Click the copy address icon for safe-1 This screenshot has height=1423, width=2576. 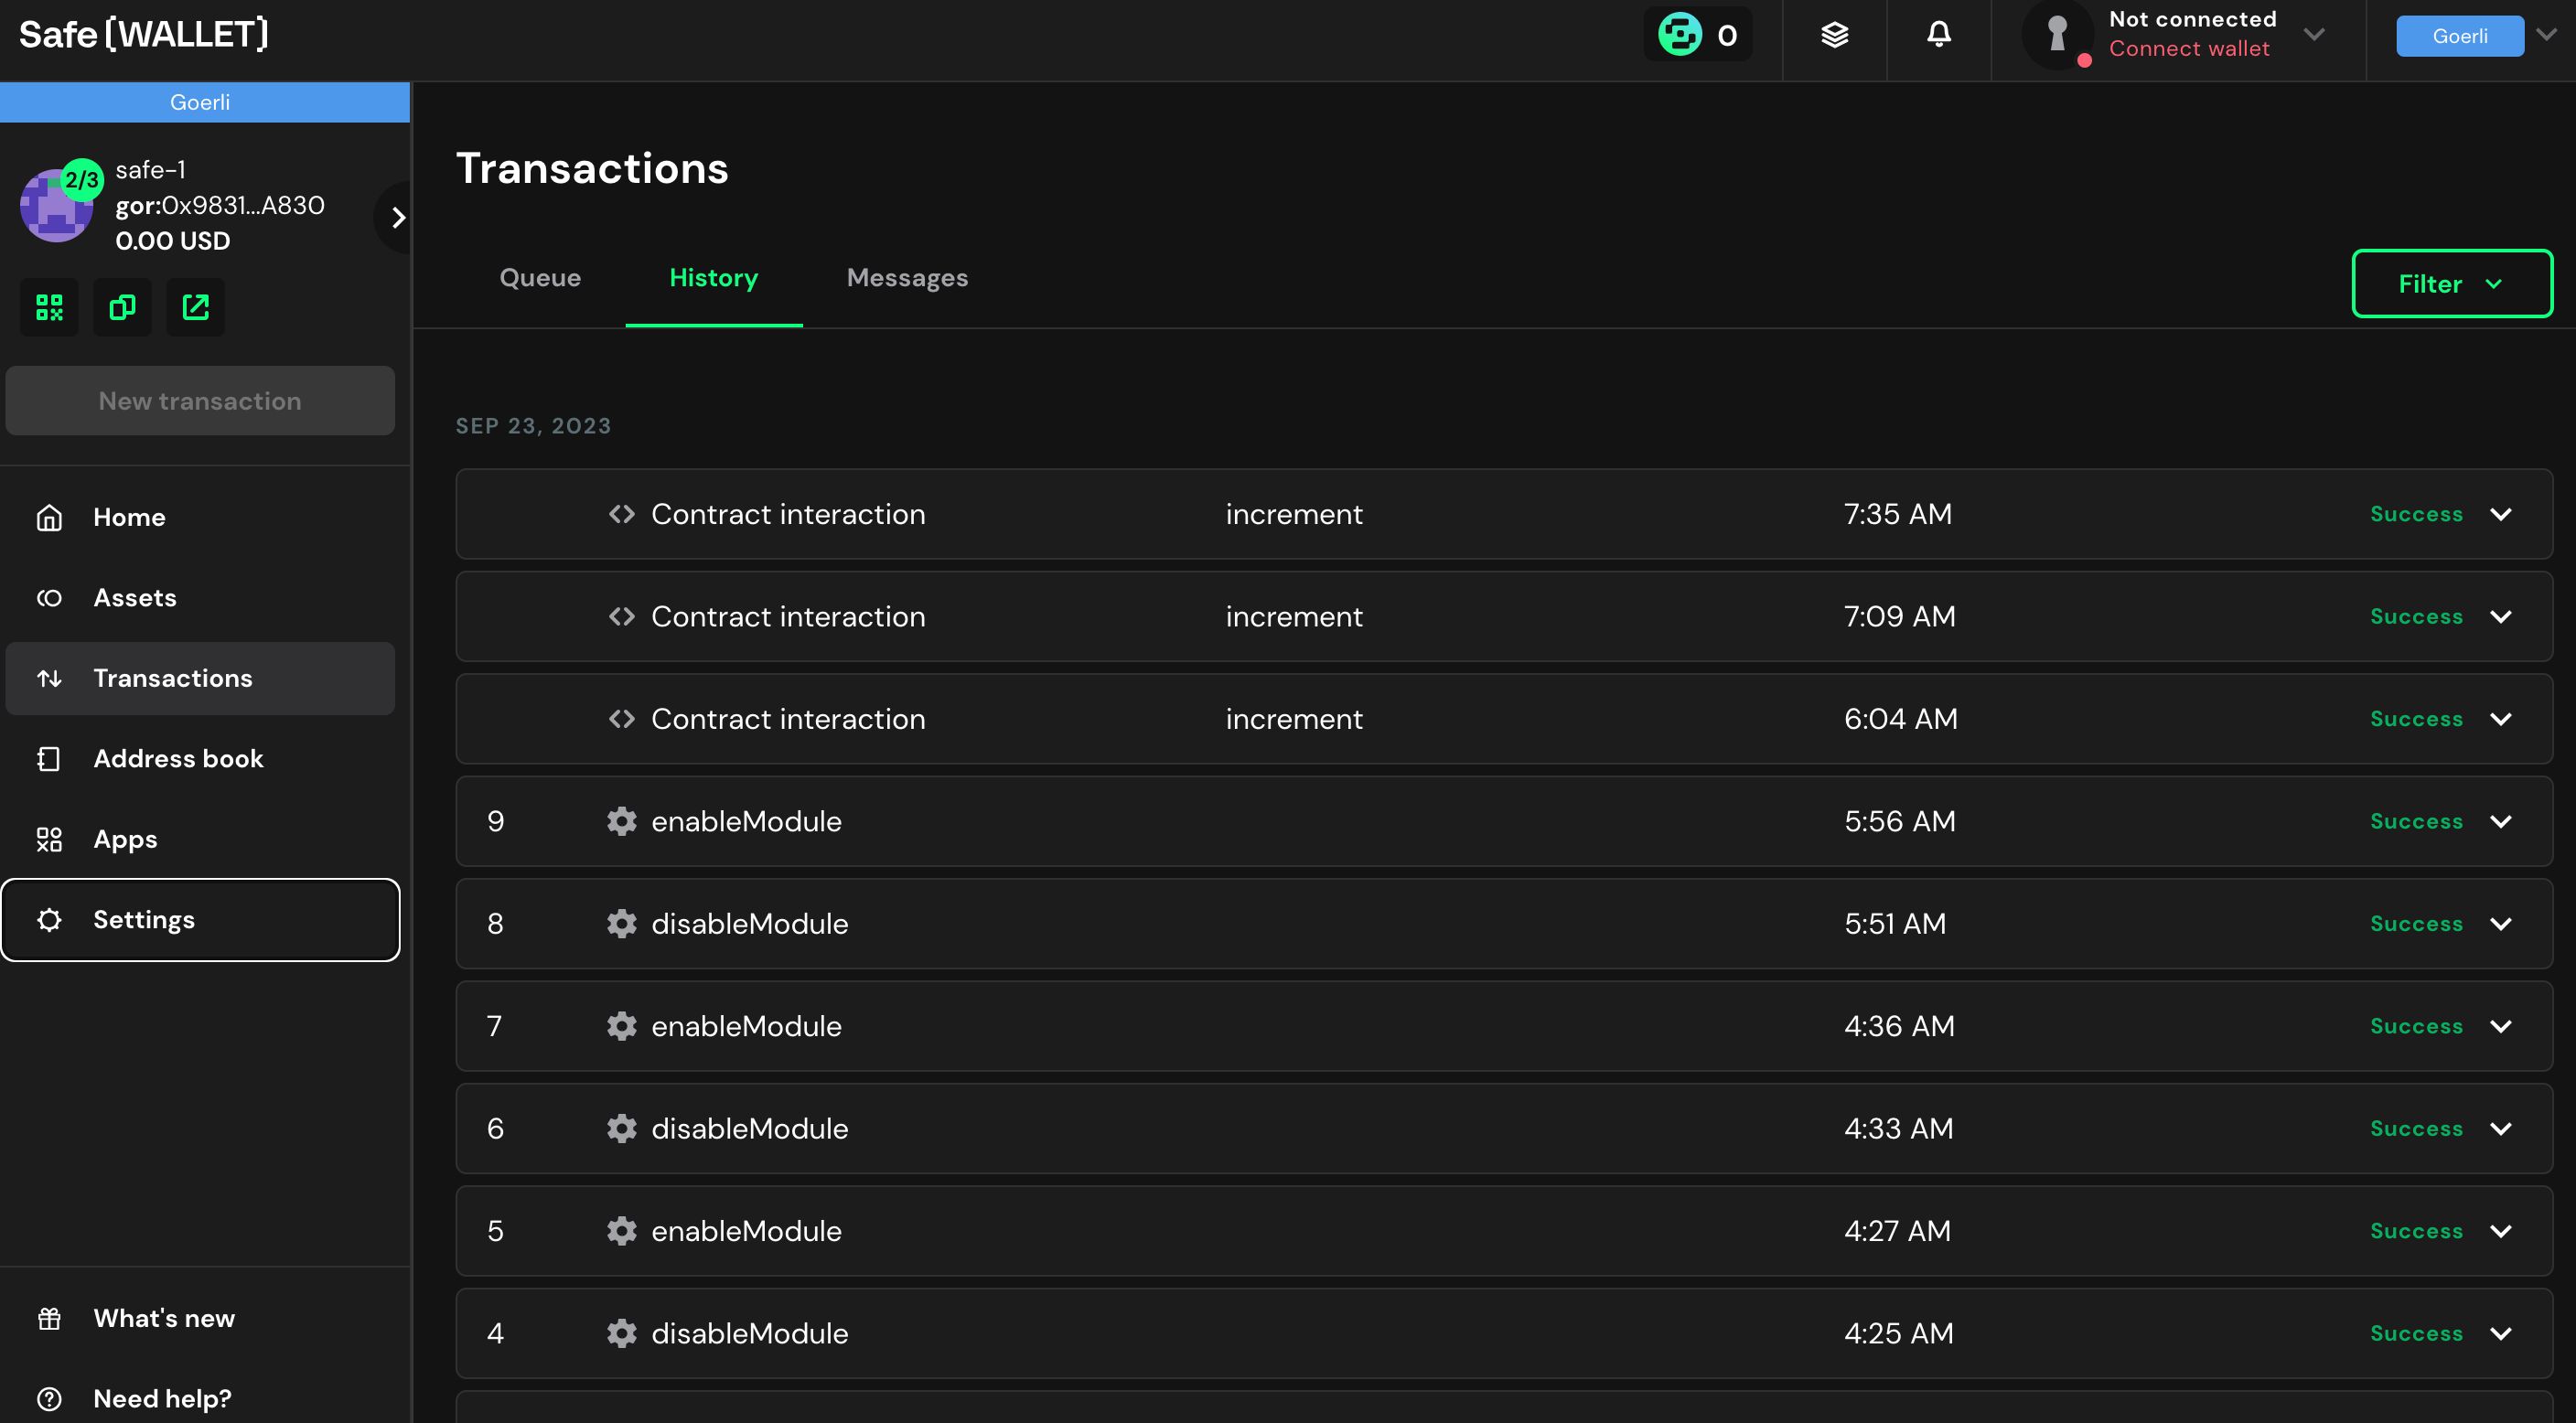pos(123,305)
